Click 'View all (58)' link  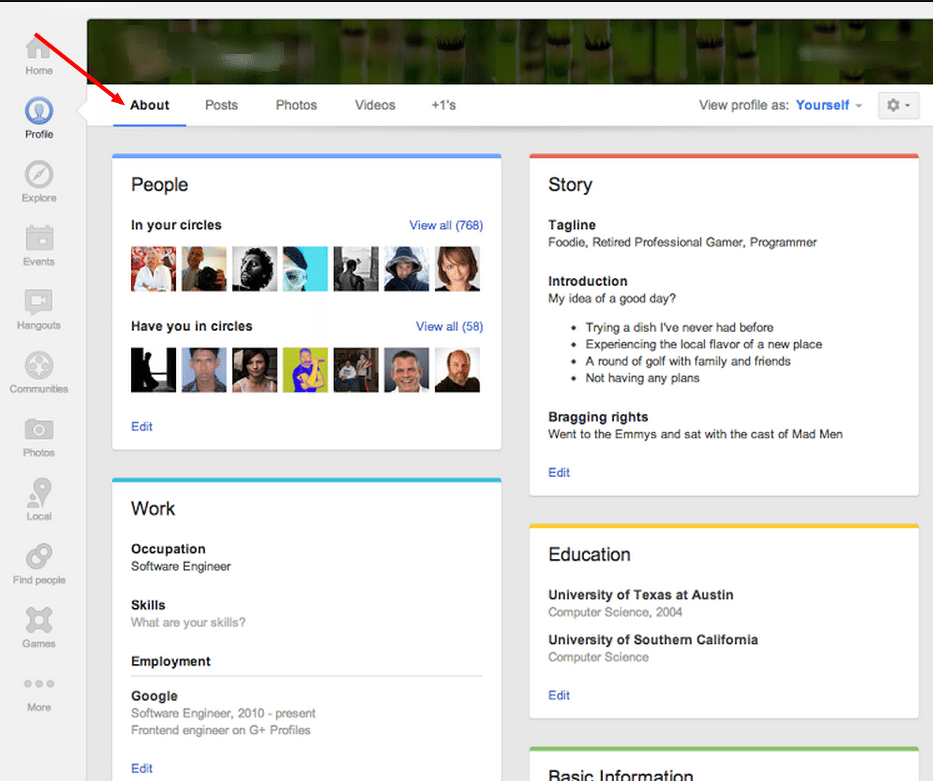[x=449, y=327]
